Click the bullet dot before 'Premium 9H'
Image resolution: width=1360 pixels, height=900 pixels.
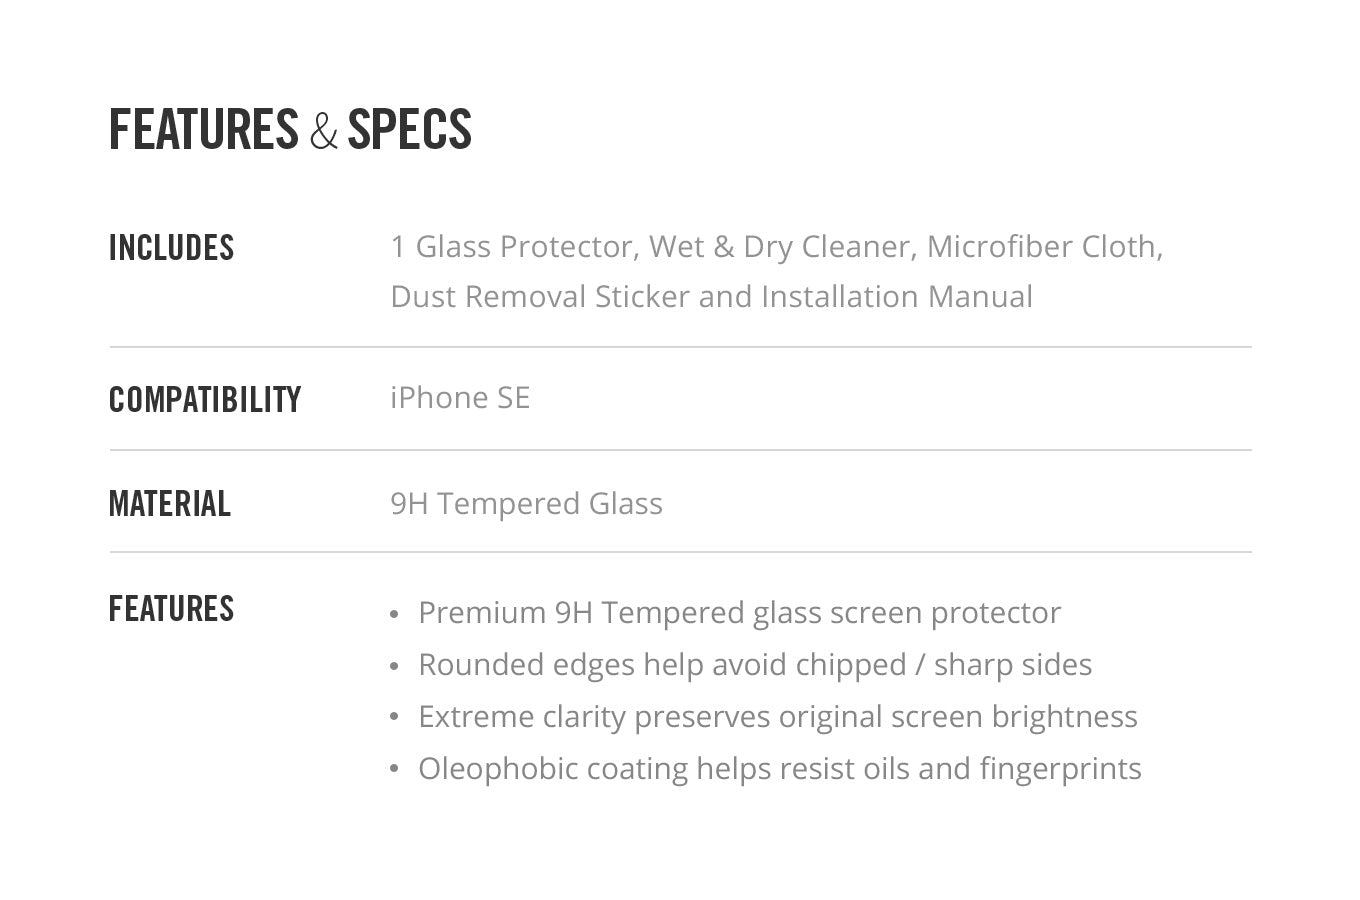coord(394,614)
